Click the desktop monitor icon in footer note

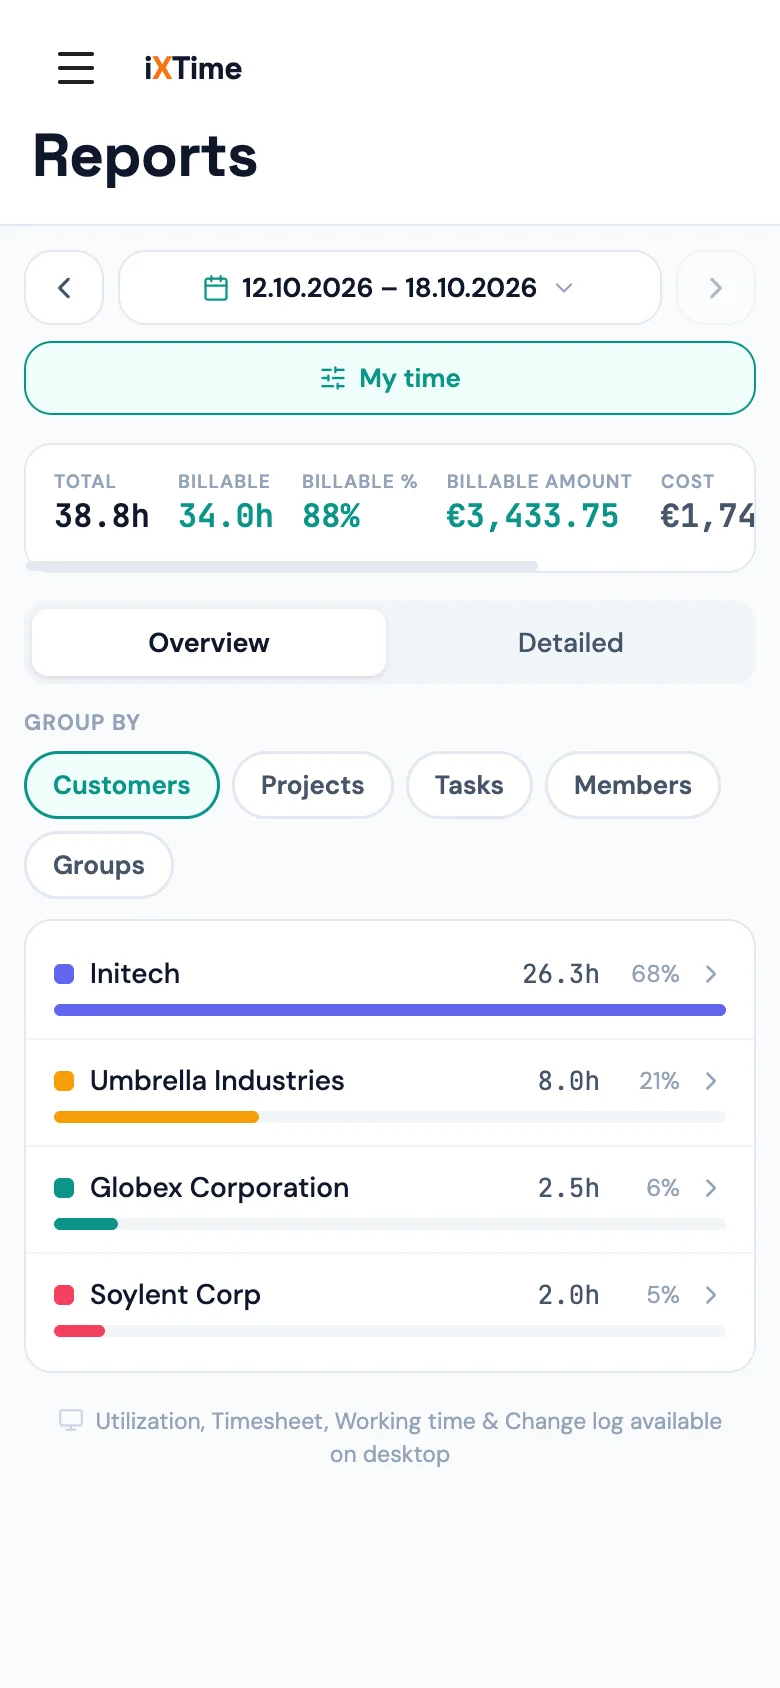tap(71, 1421)
